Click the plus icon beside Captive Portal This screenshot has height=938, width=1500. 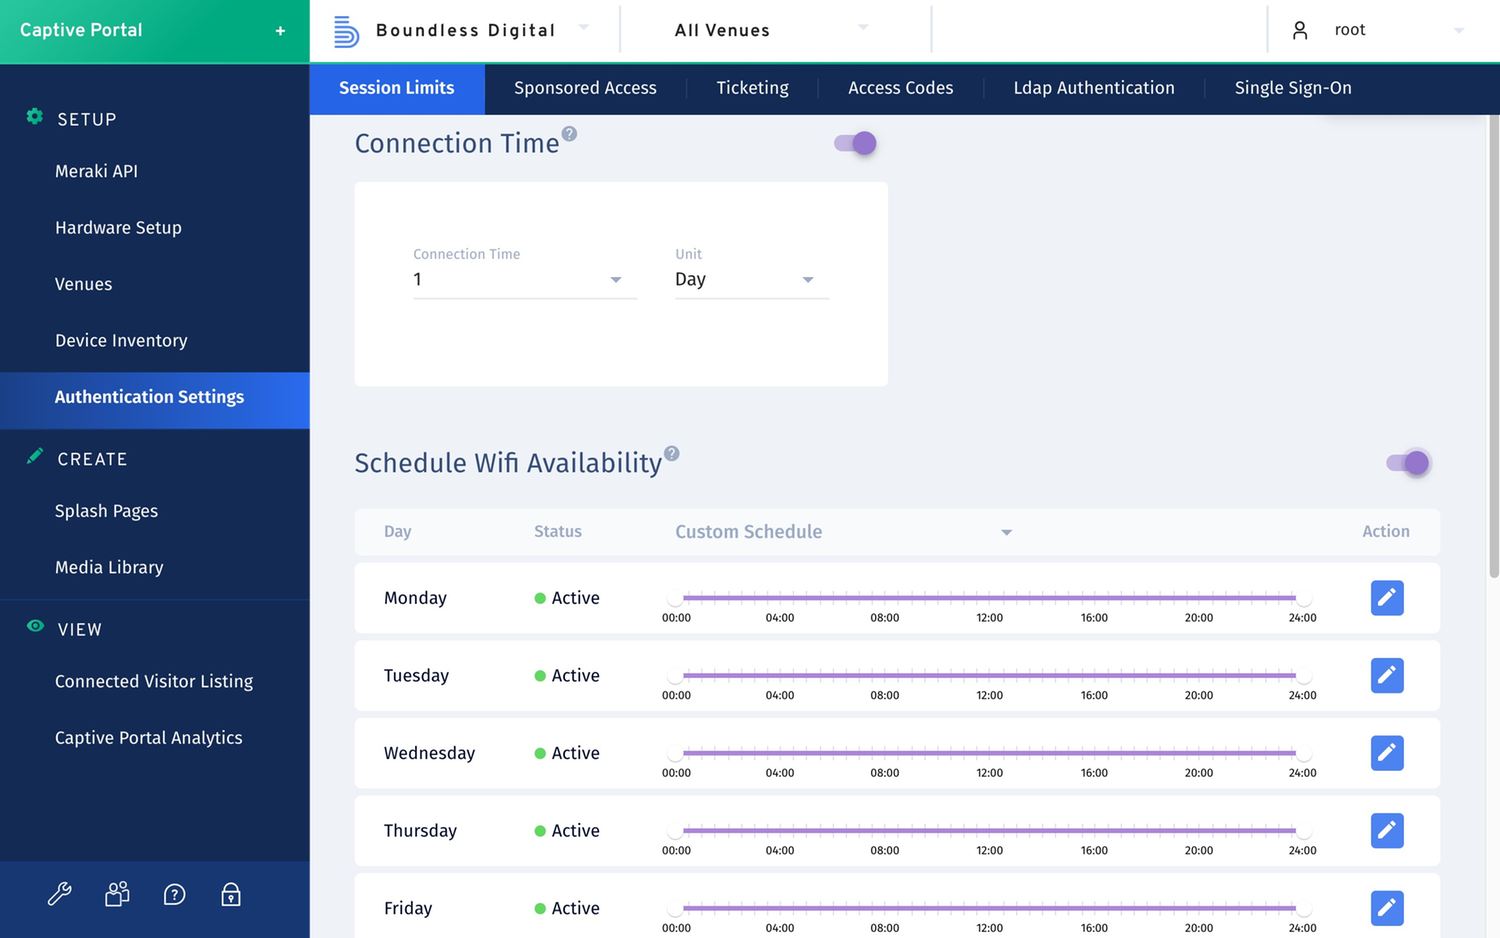(x=280, y=30)
